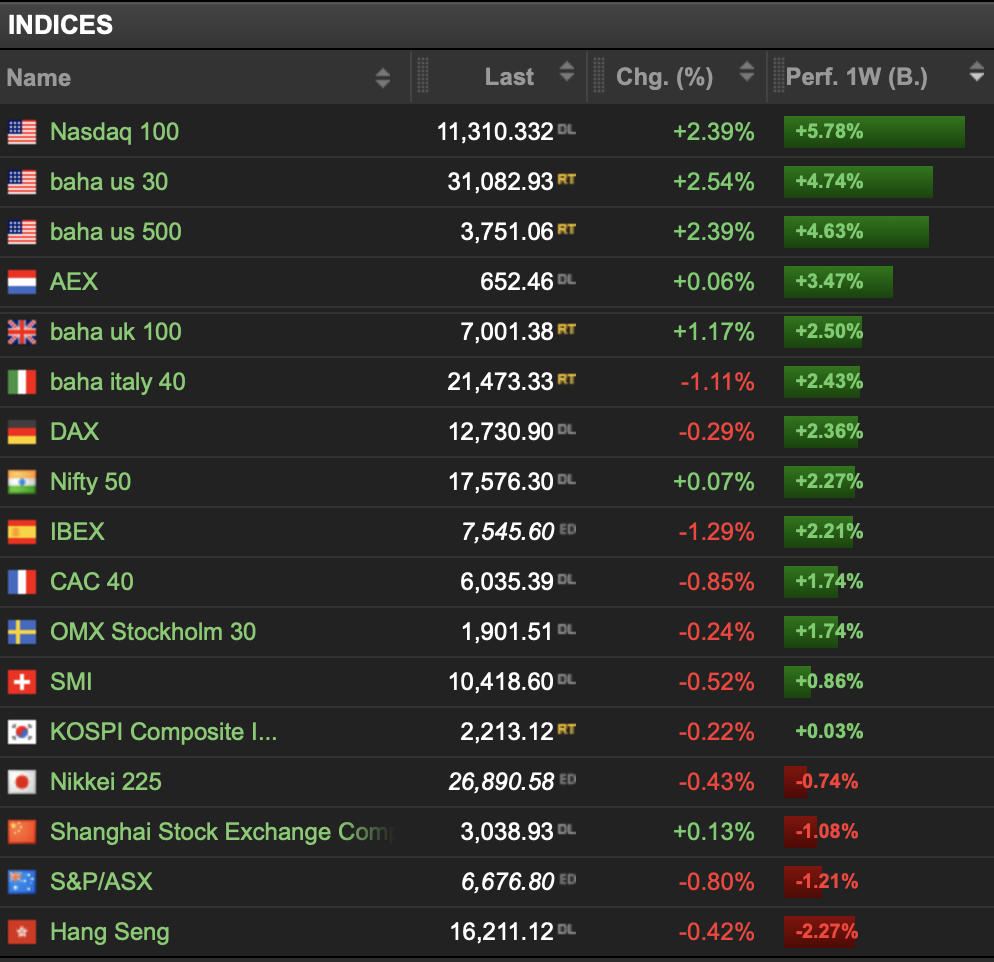Open the baha us 30 index link
This screenshot has height=962, width=994.
tap(109, 182)
